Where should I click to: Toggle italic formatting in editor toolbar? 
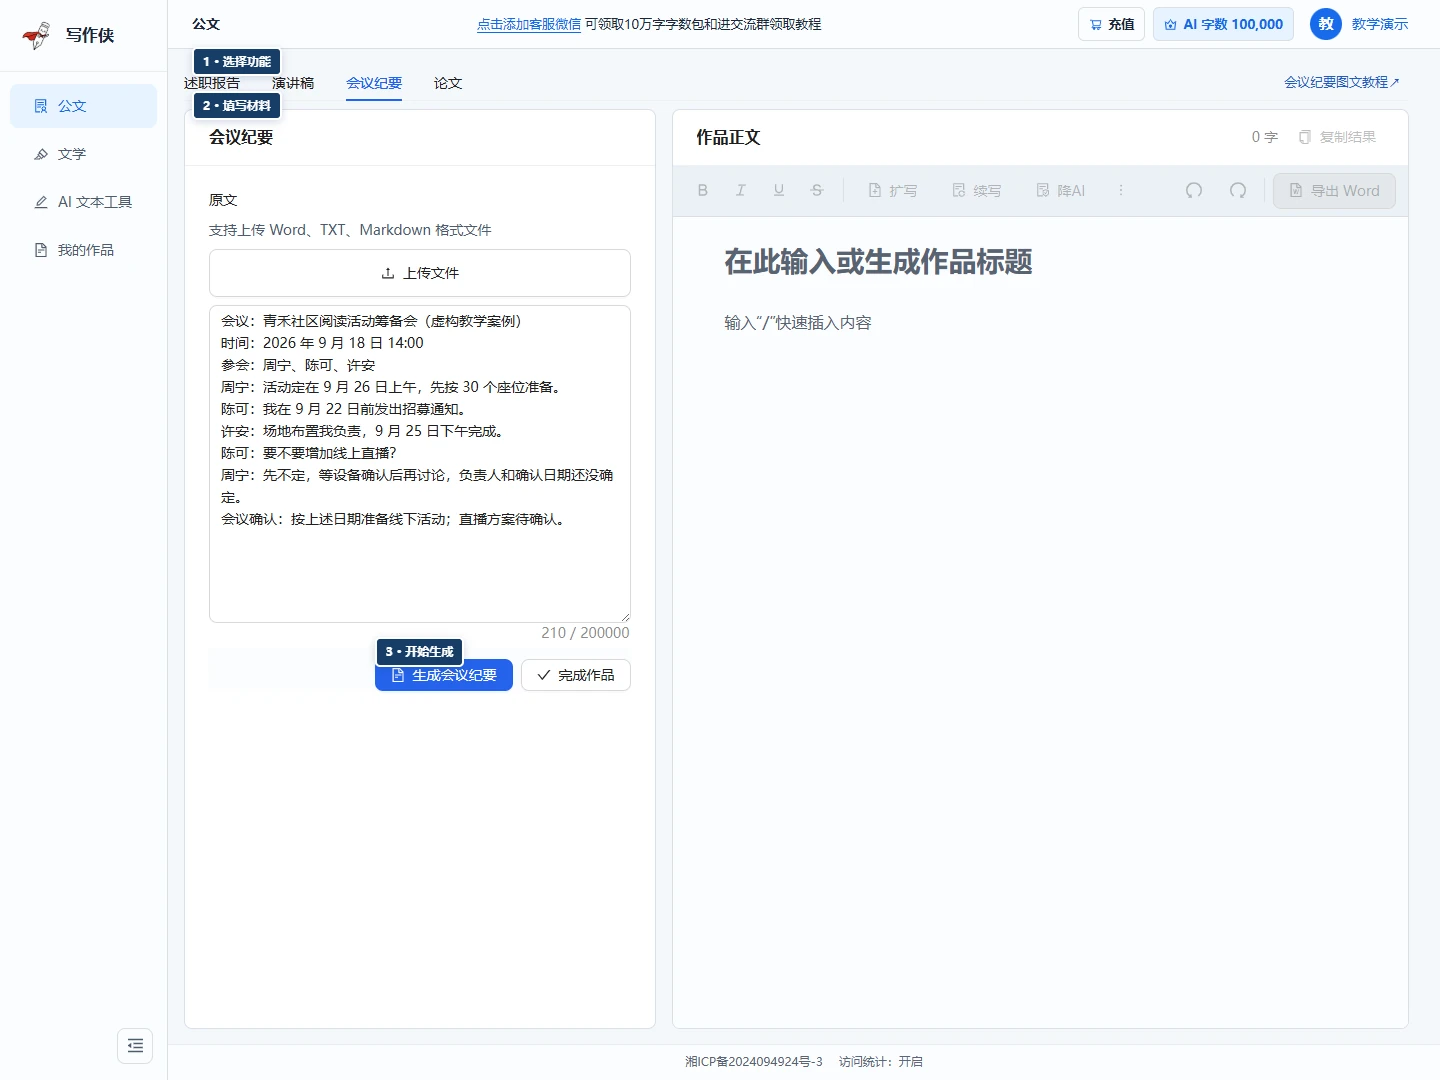coord(741,190)
